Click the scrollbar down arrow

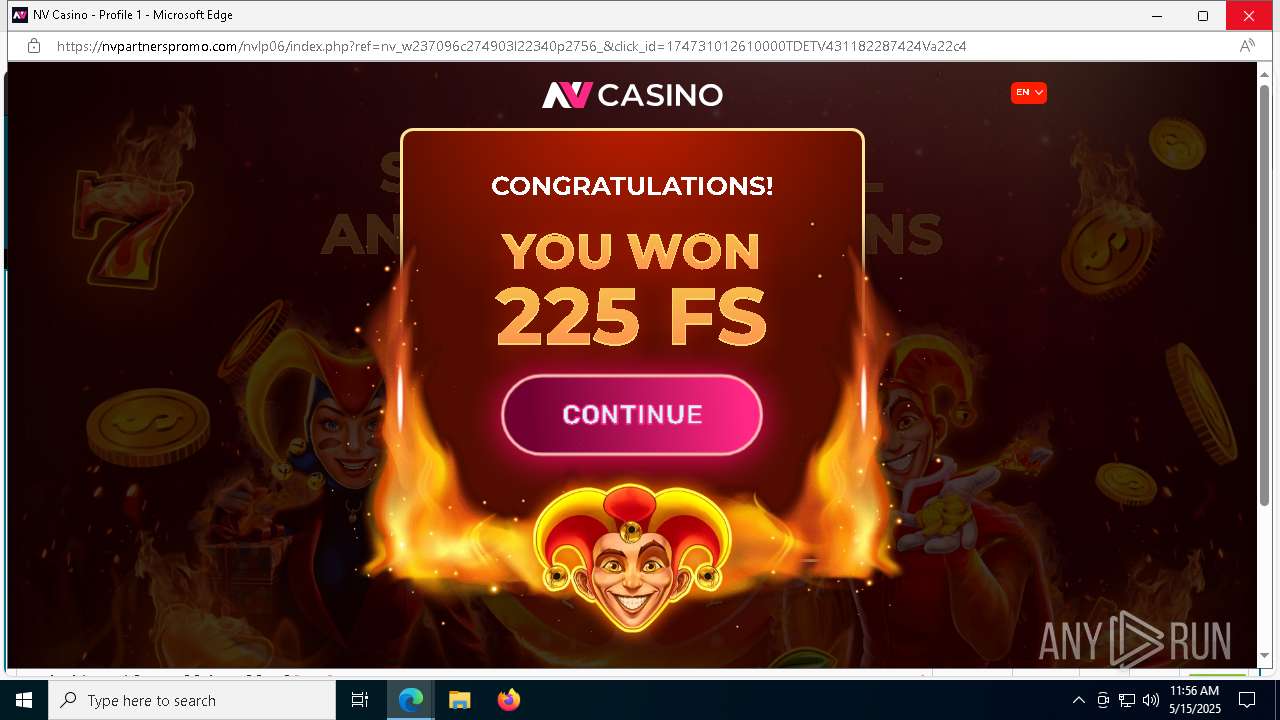point(1264,656)
